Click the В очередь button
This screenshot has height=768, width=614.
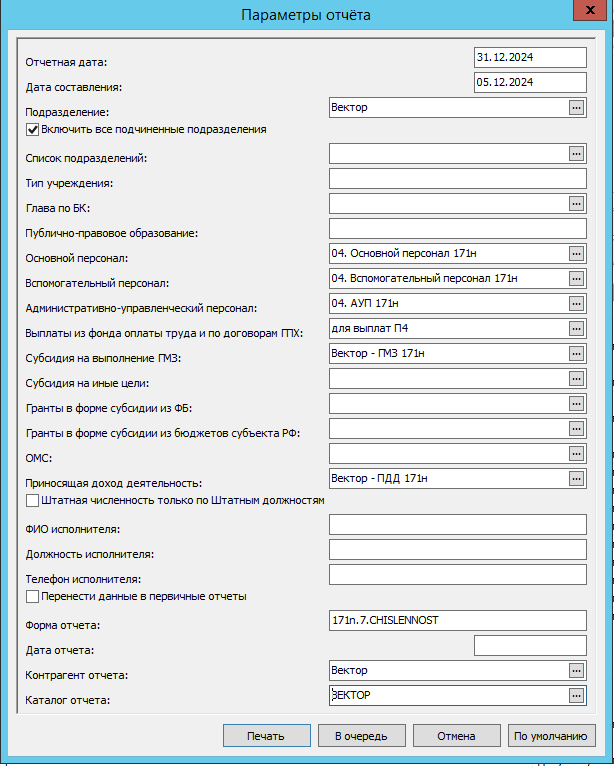click(361, 736)
